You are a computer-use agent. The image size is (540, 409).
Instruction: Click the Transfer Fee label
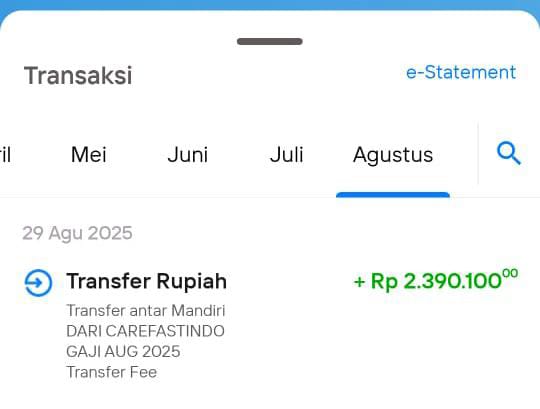coord(112,372)
